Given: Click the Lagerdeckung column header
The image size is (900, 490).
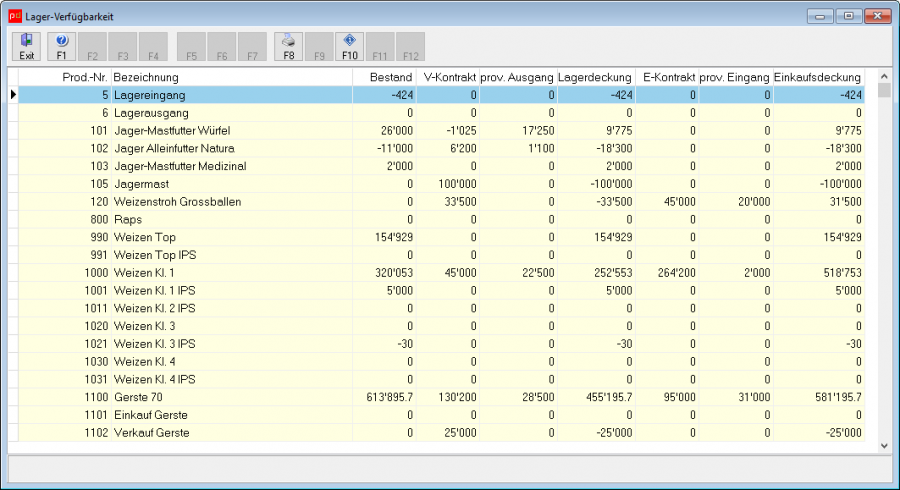Looking at the screenshot, I should pyautogui.click(x=596, y=77).
